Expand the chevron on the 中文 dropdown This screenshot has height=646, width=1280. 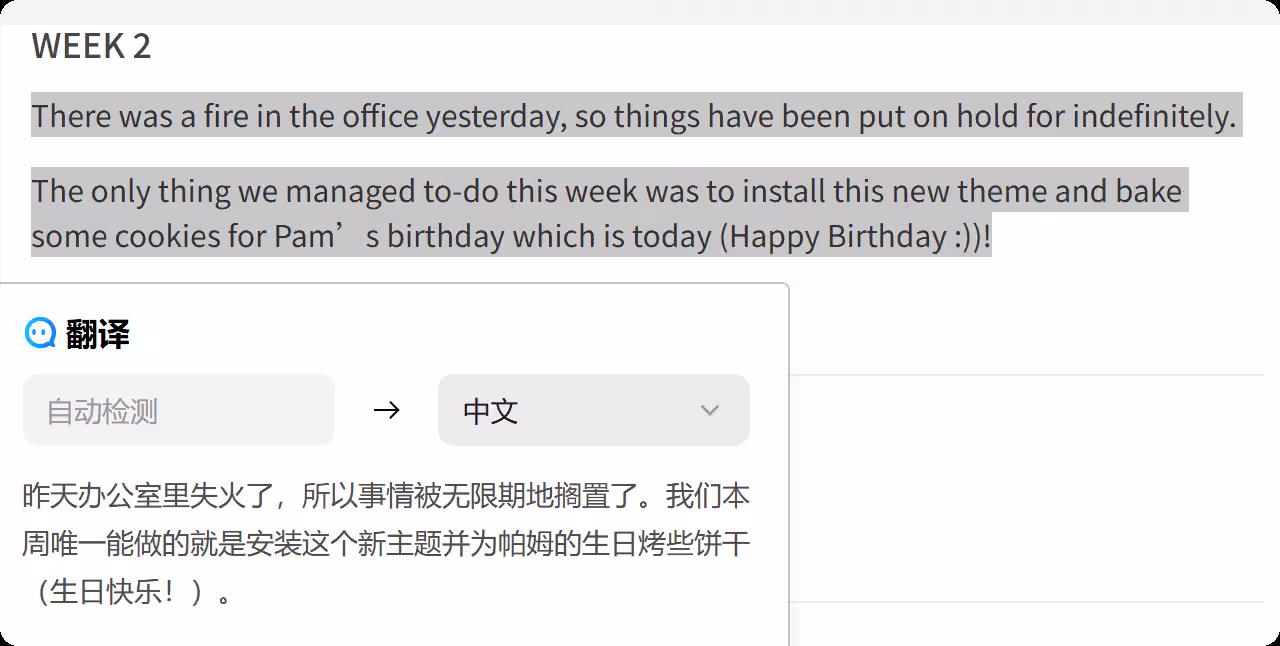pyautogui.click(x=710, y=410)
